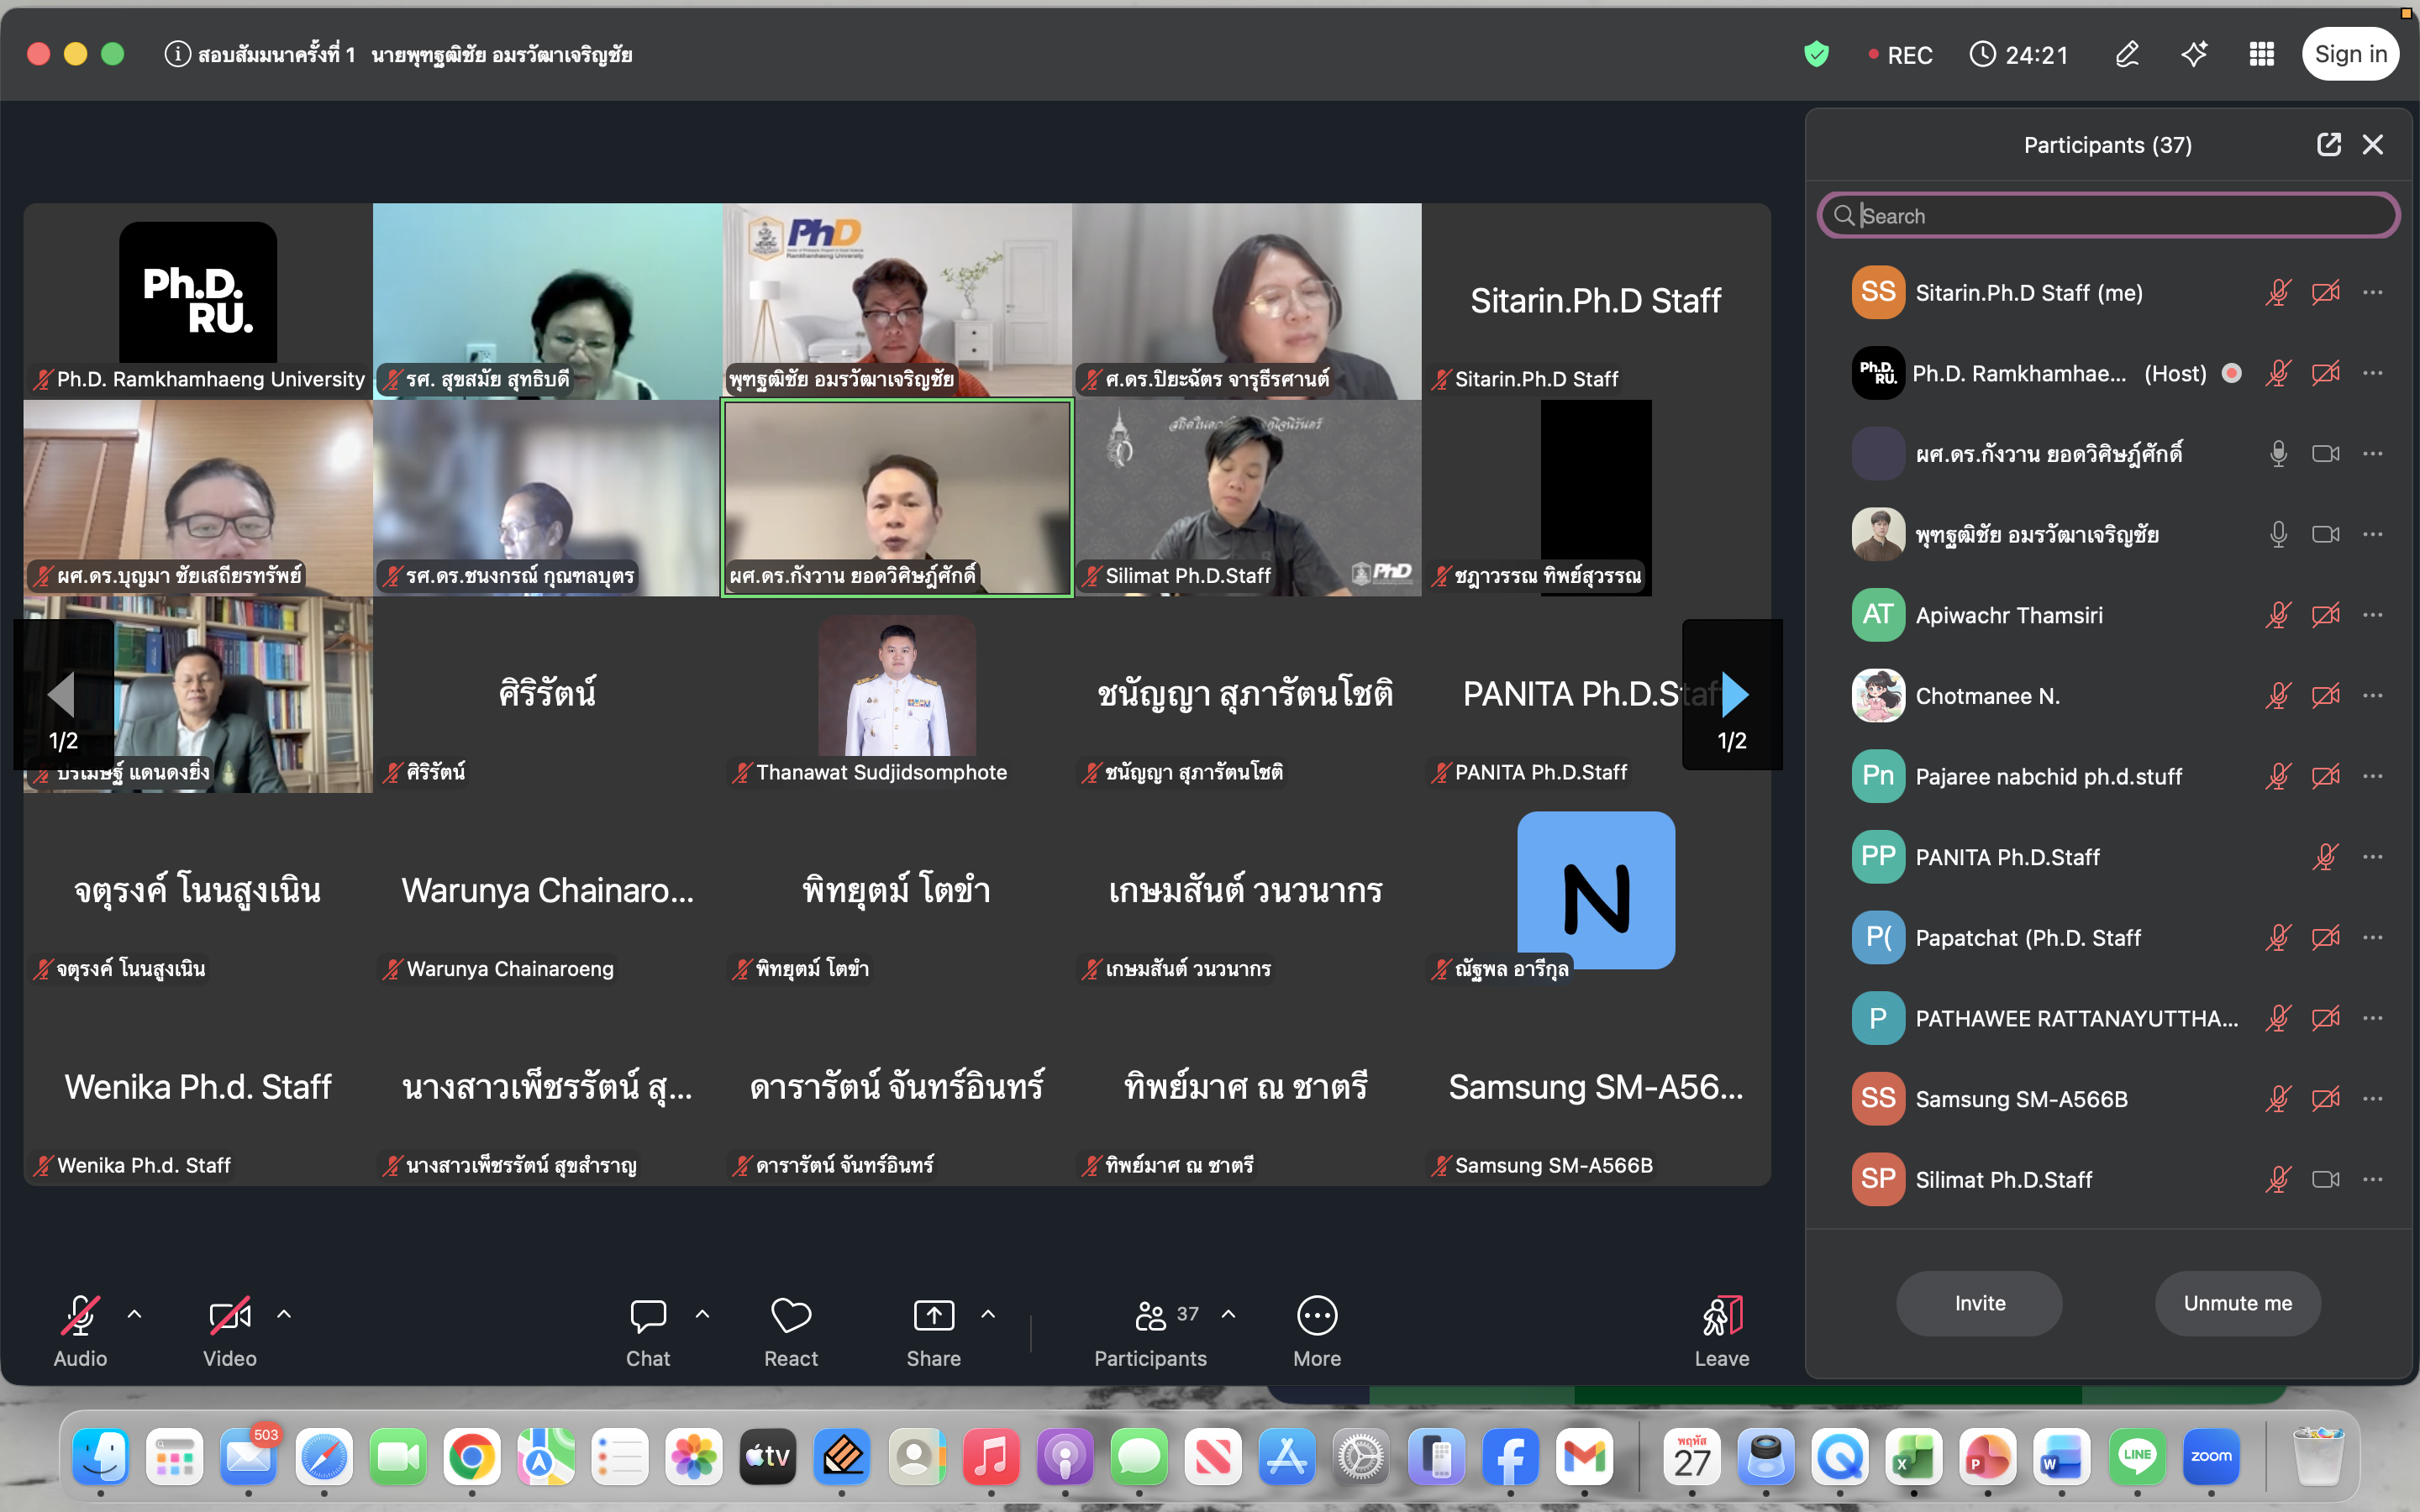
Task: Go to the next gallery page
Action: point(1733,695)
